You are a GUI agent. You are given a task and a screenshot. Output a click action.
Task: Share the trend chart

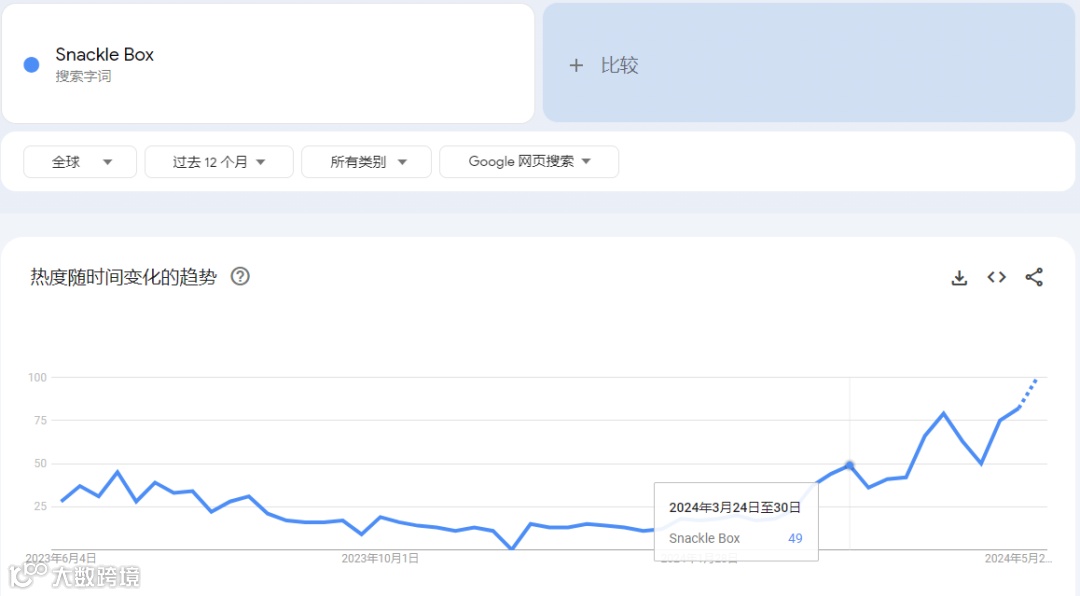pos(1034,277)
